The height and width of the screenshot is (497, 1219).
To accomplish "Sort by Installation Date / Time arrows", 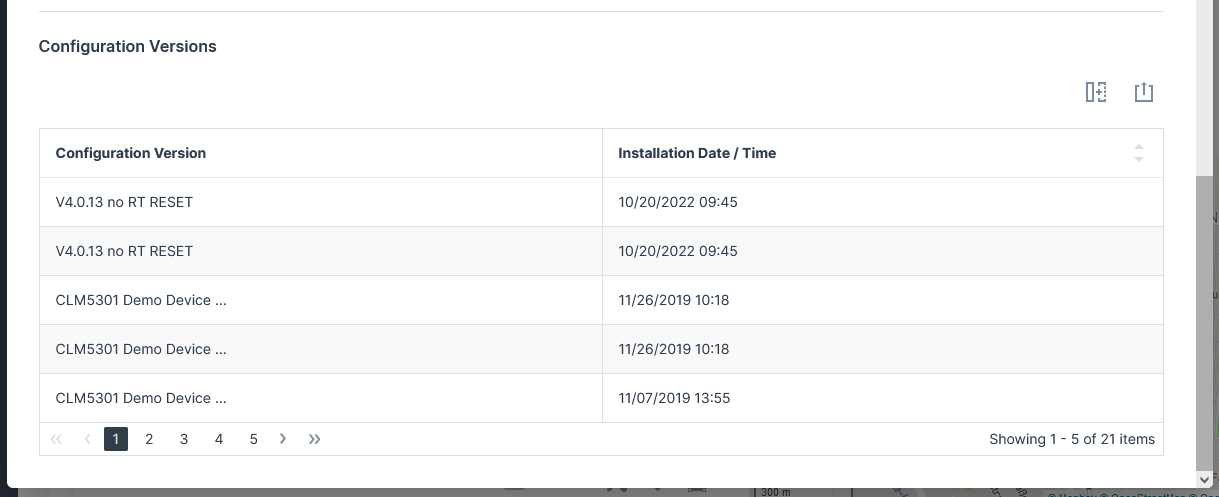I will click(x=1138, y=153).
